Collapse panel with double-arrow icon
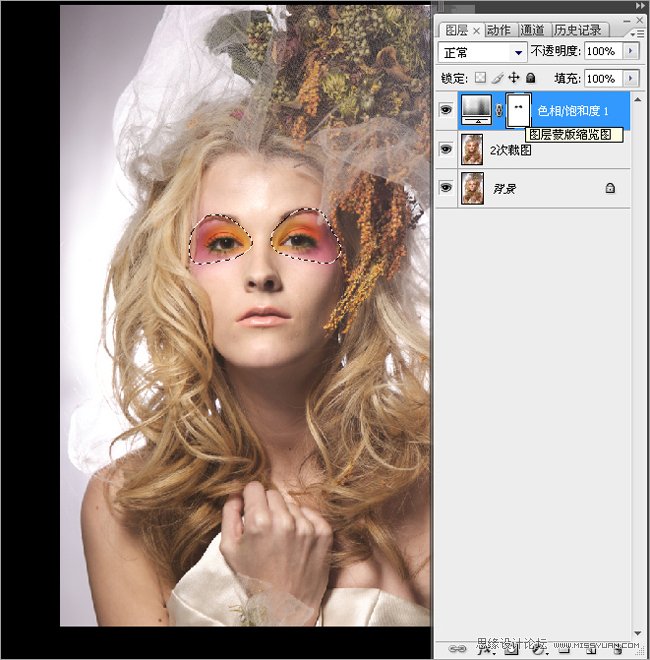 [x=638, y=6]
